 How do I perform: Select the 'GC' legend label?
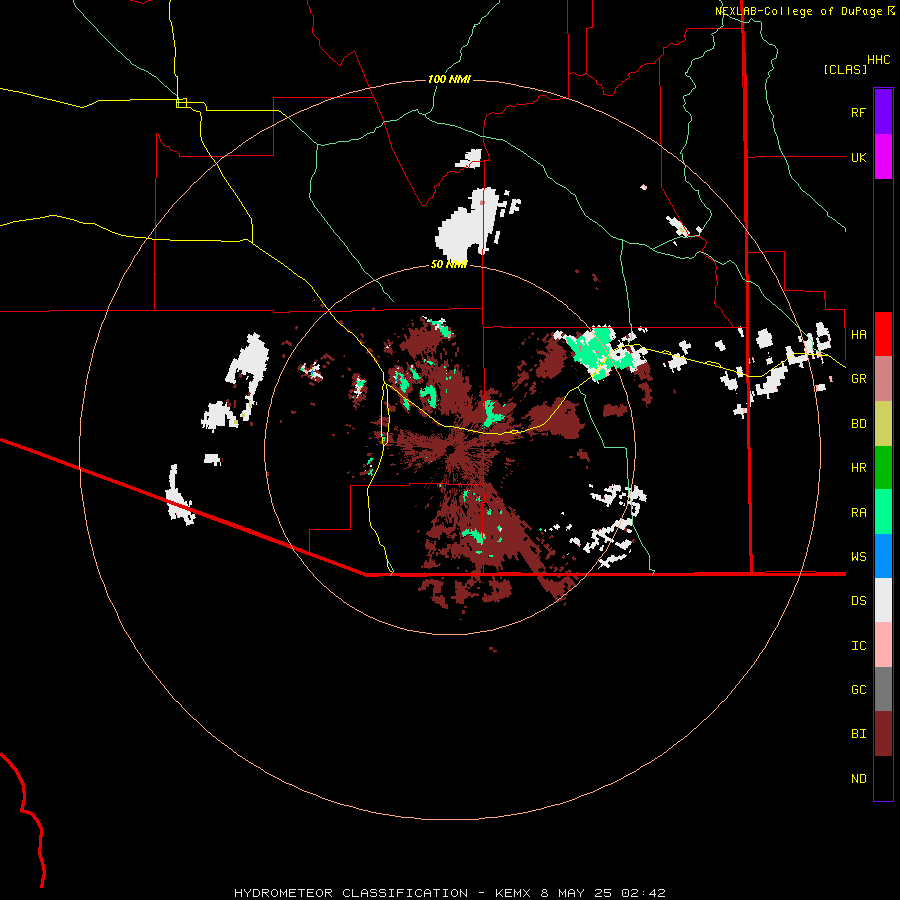tap(858, 690)
